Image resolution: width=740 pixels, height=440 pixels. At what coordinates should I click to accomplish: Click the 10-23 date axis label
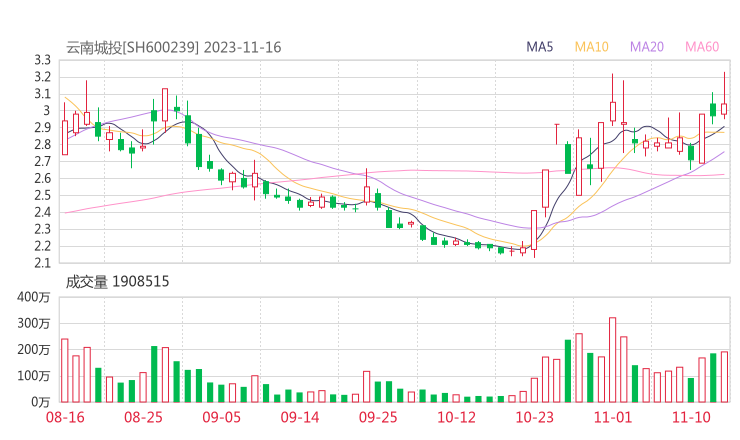point(534,417)
